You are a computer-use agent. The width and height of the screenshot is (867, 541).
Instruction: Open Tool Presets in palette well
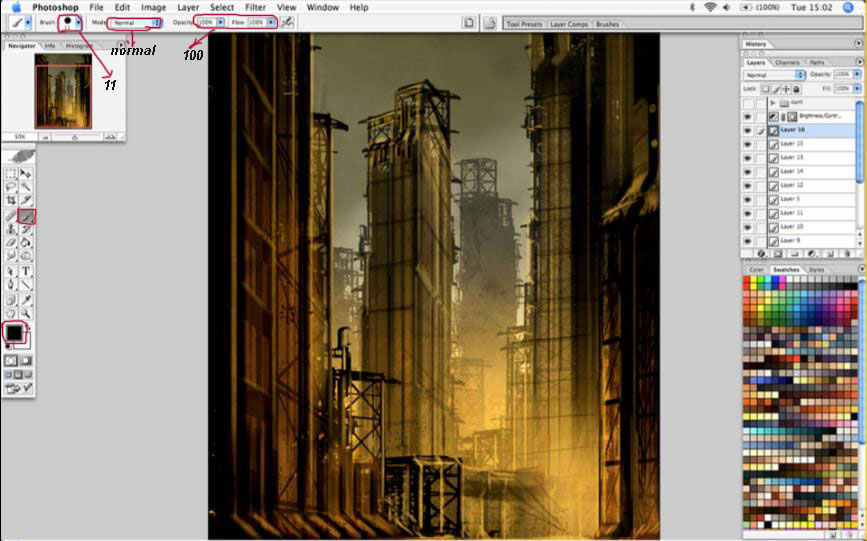pos(524,24)
